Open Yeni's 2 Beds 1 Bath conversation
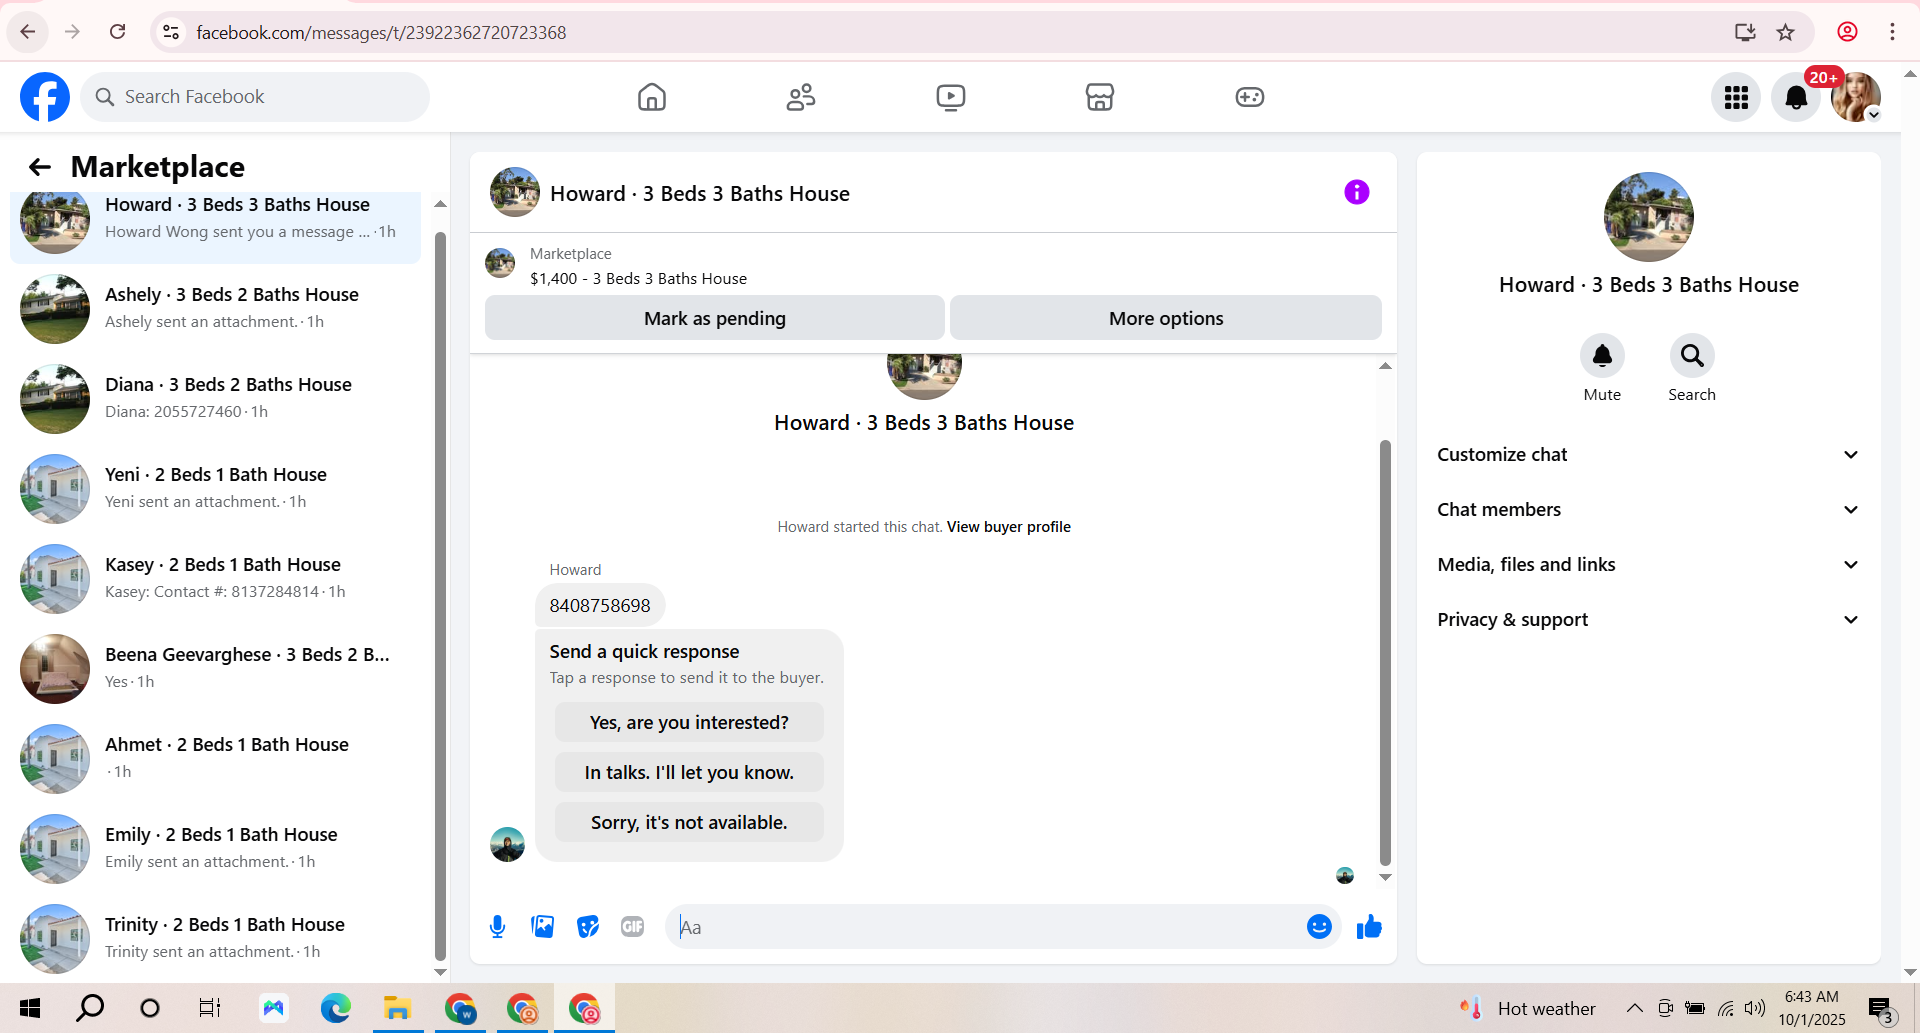The image size is (1920, 1033). tap(215, 489)
